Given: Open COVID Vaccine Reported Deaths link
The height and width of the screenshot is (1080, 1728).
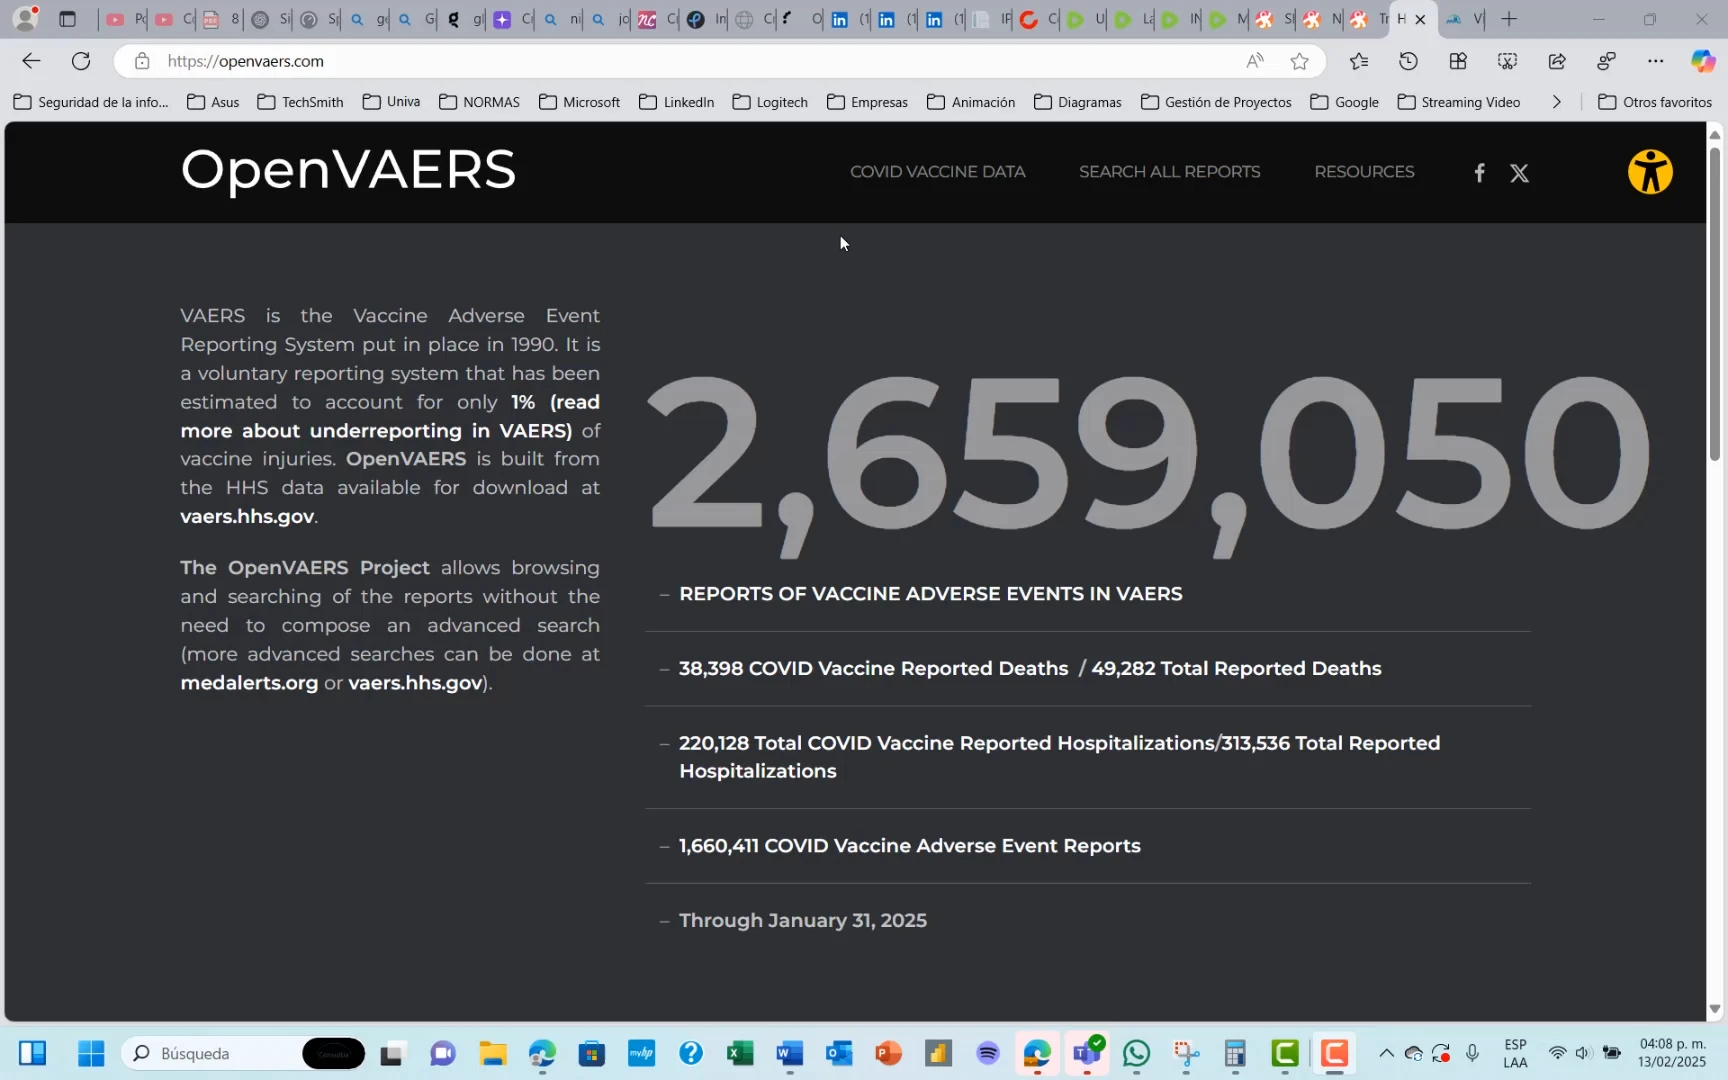Looking at the screenshot, I should tap(873, 668).
